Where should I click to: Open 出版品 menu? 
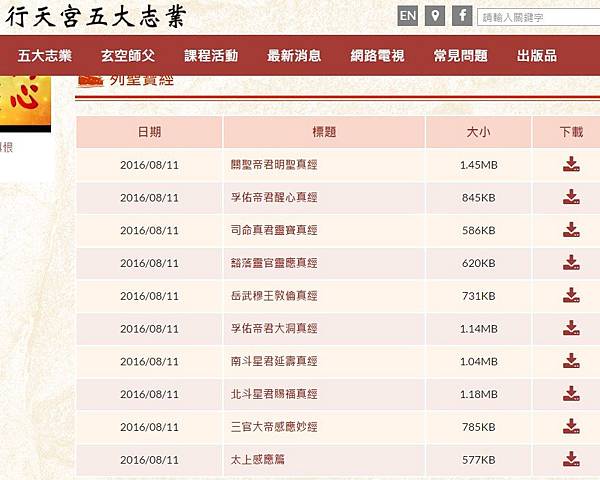click(537, 56)
